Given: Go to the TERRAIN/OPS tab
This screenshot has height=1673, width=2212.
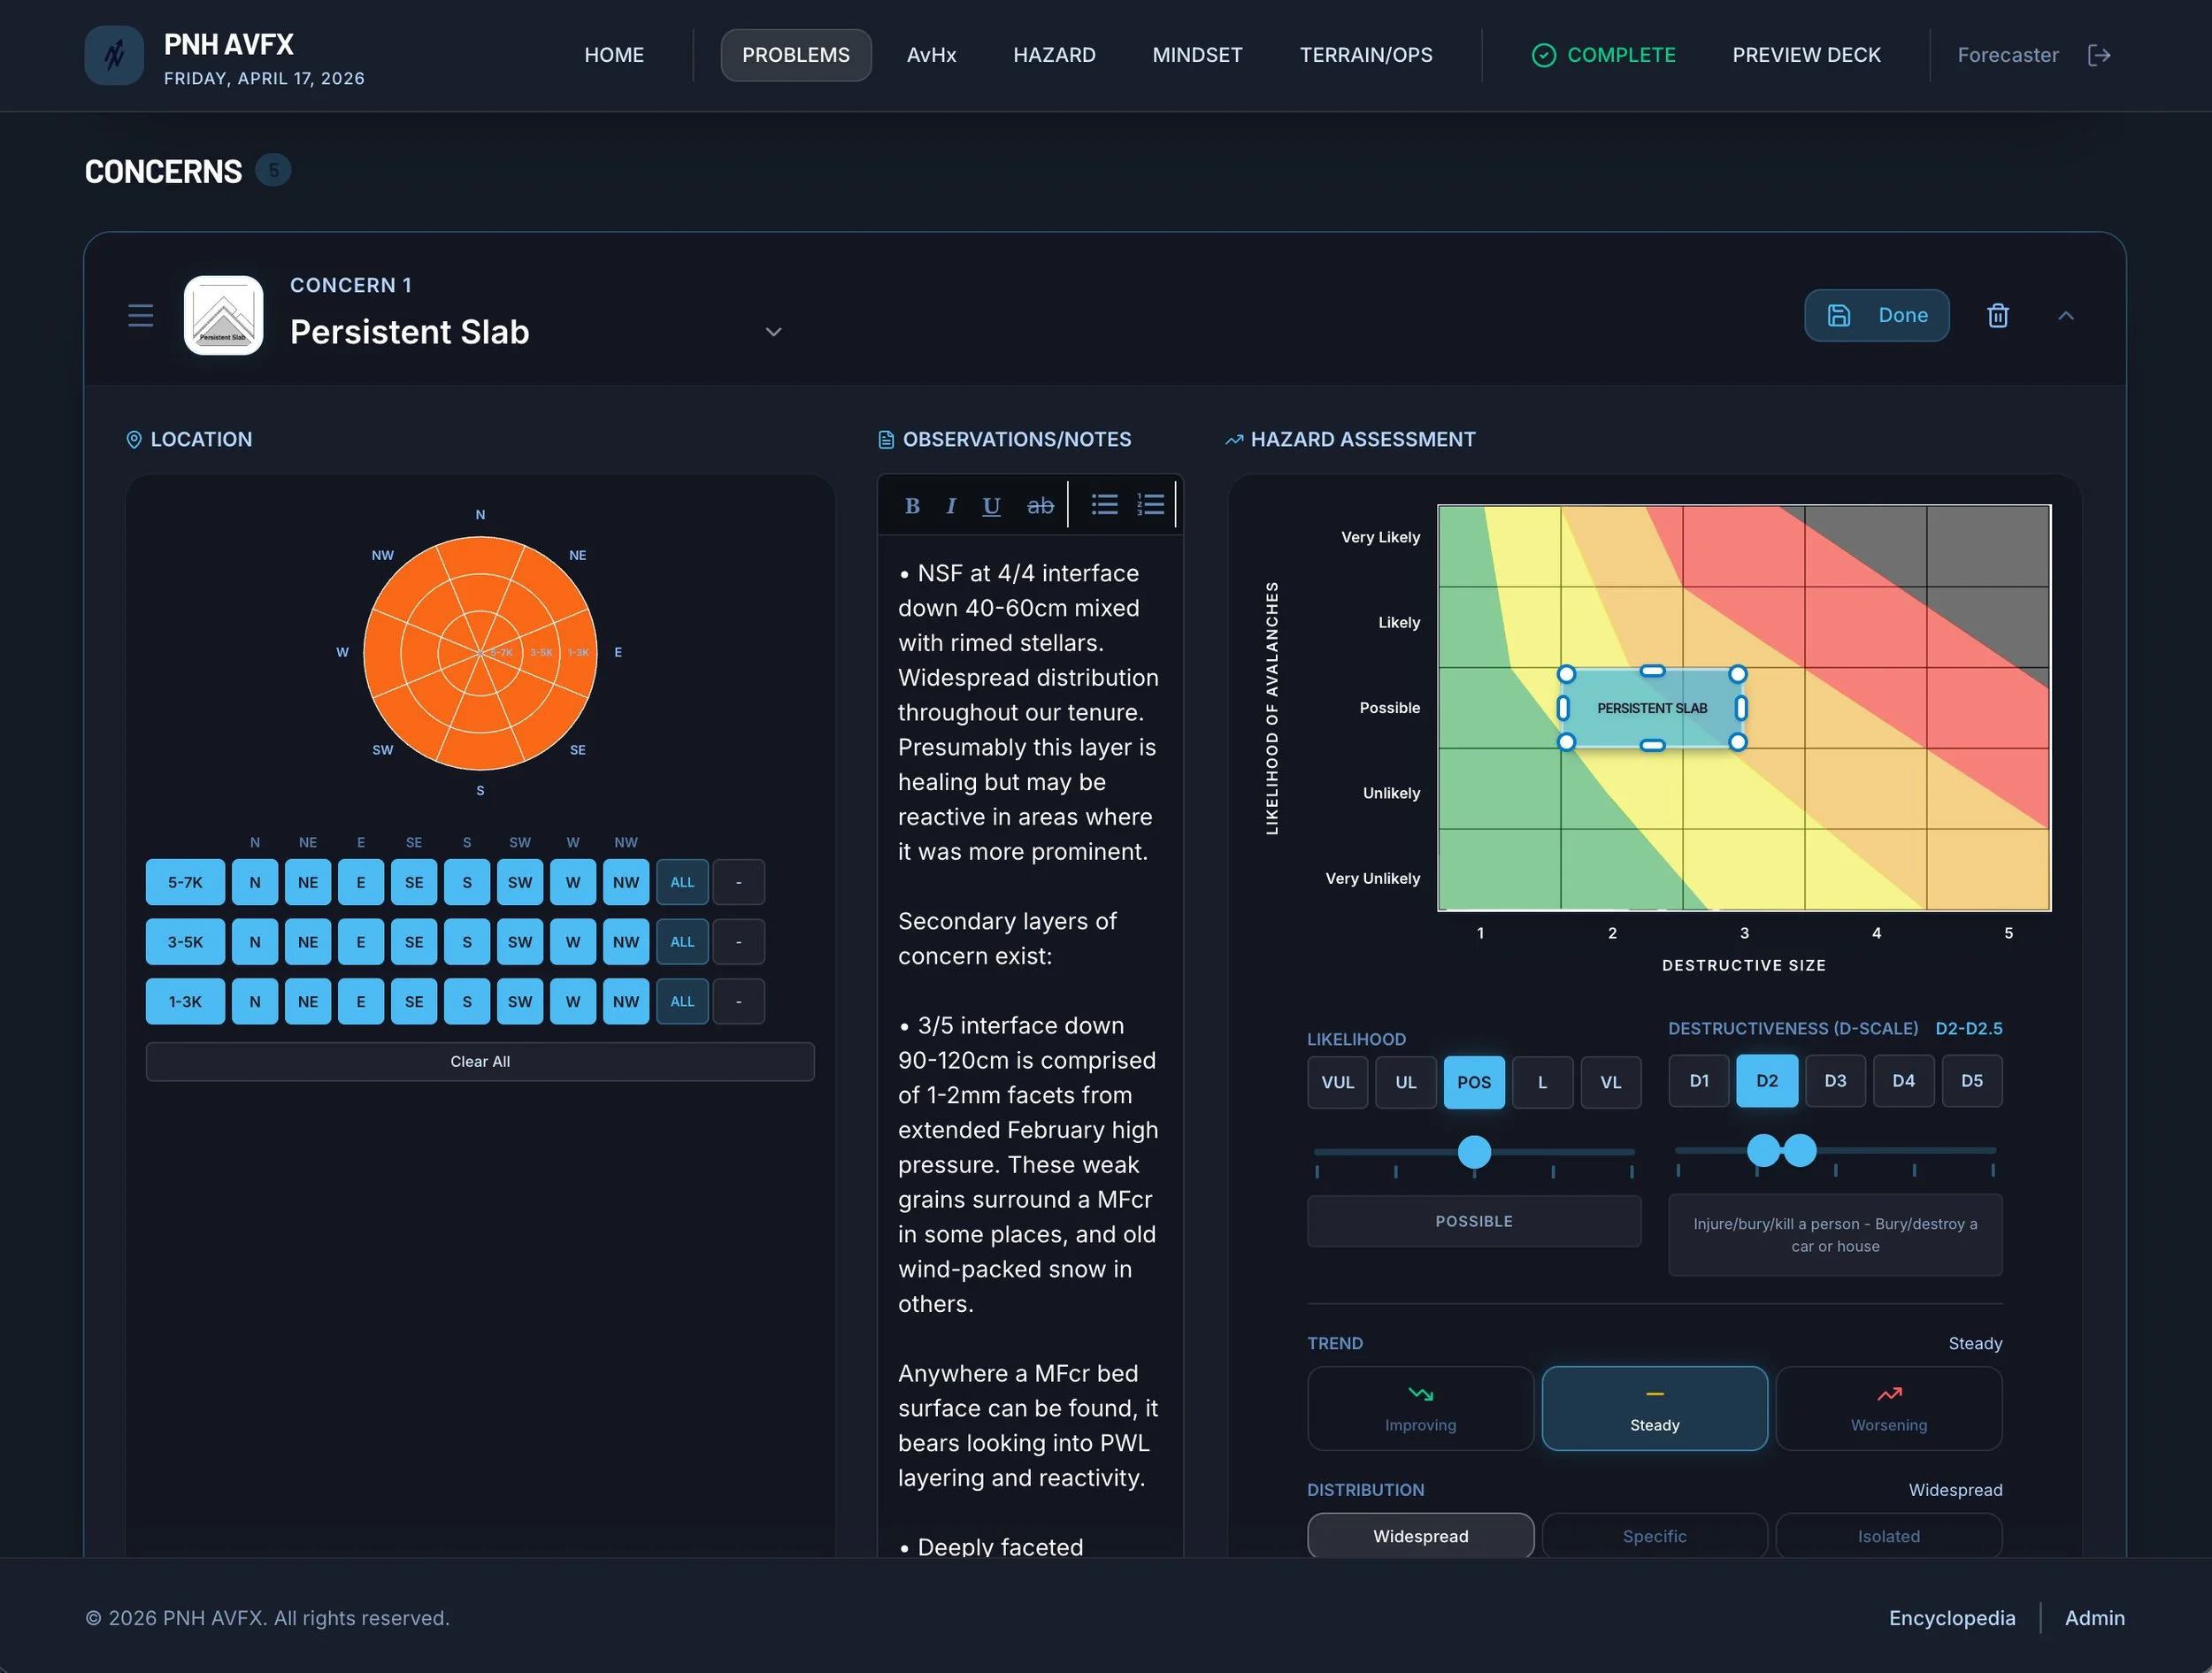Looking at the screenshot, I should click(1365, 55).
